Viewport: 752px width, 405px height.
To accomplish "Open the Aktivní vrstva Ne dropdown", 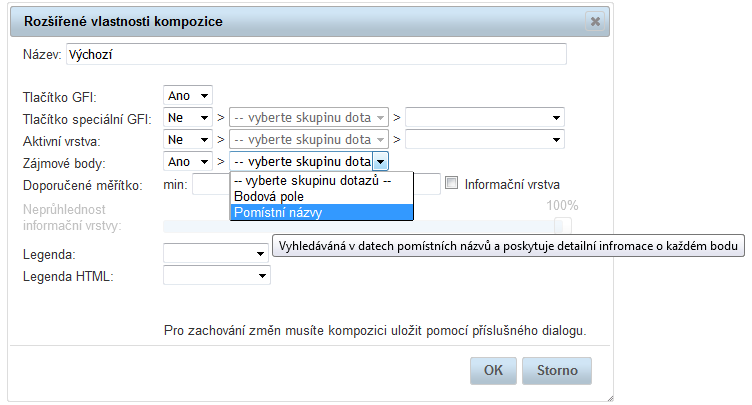I will [188, 140].
